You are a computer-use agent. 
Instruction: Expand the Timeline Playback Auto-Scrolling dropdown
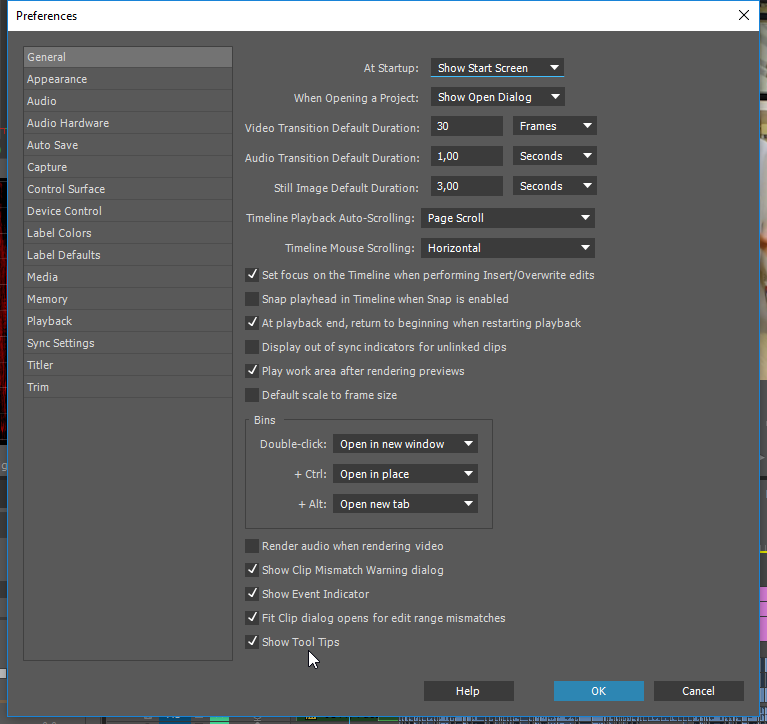[508, 218]
